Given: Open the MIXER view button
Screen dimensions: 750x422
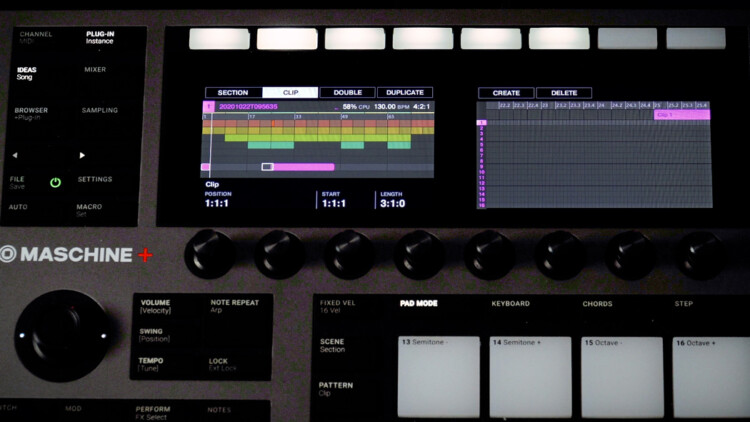Looking at the screenshot, I should click(x=95, y=69).
